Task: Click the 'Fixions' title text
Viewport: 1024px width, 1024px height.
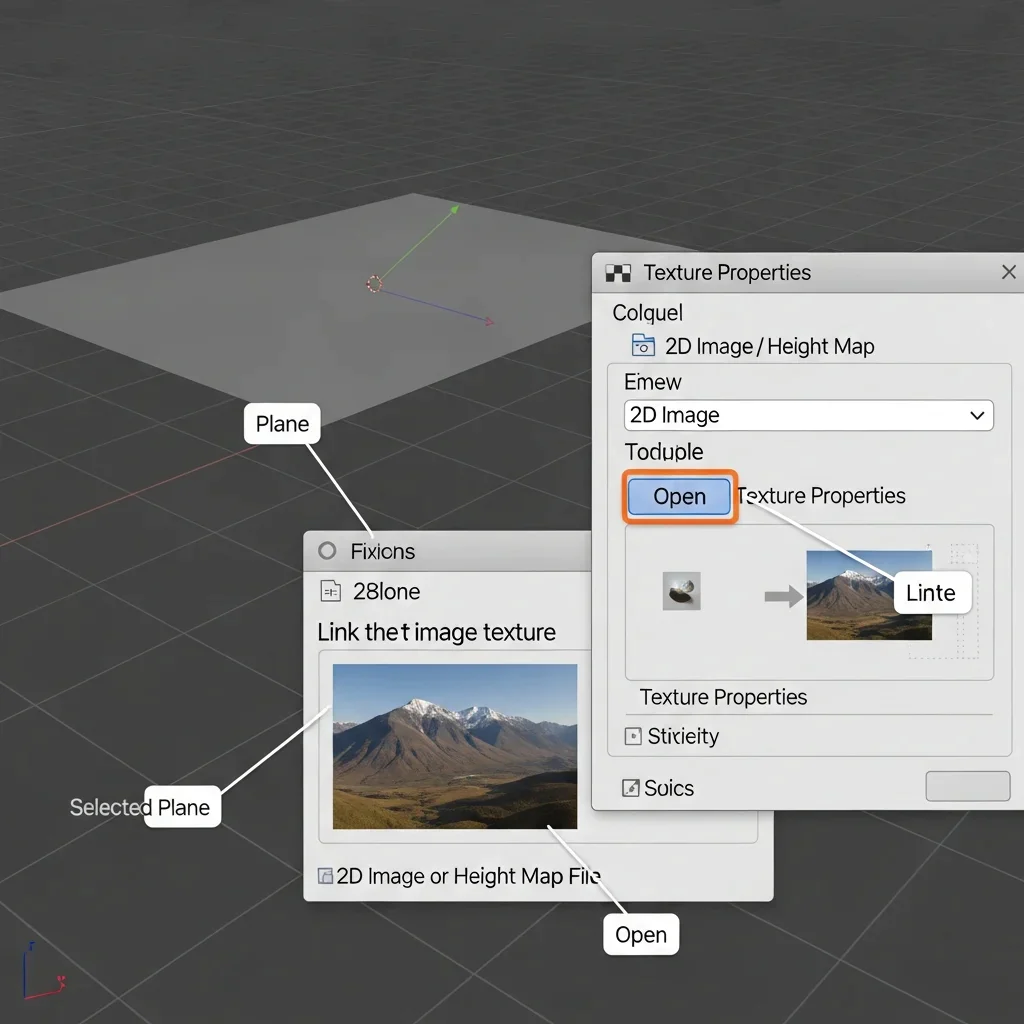Action: pyautogui.click(x=383, y=552)
